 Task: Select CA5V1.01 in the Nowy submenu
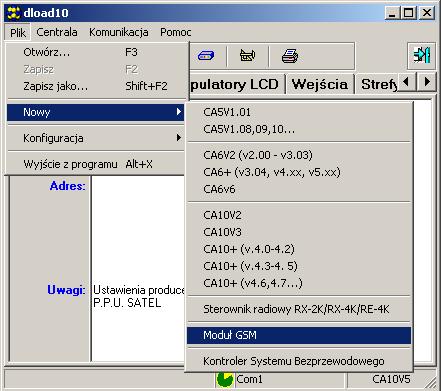(x=299, y=112)
